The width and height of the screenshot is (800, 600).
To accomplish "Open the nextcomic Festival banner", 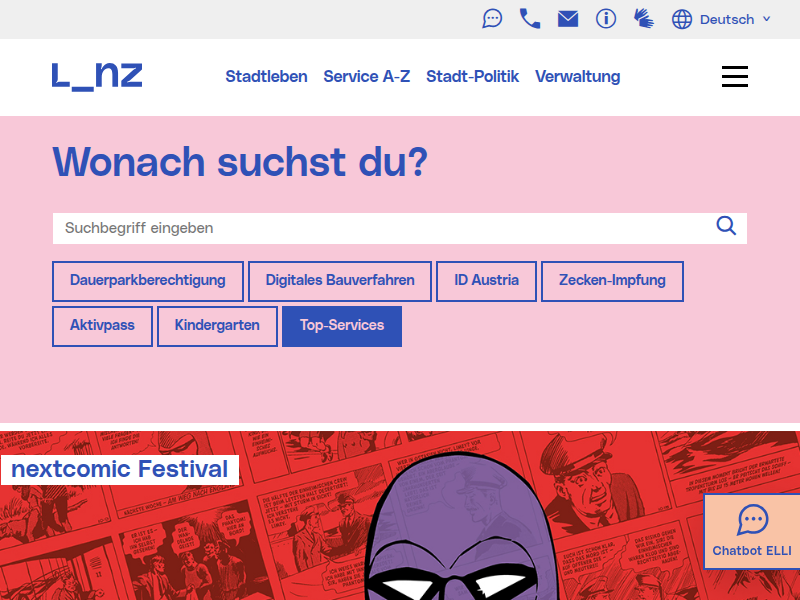I will pyautogui.click(x=120, y=469).
